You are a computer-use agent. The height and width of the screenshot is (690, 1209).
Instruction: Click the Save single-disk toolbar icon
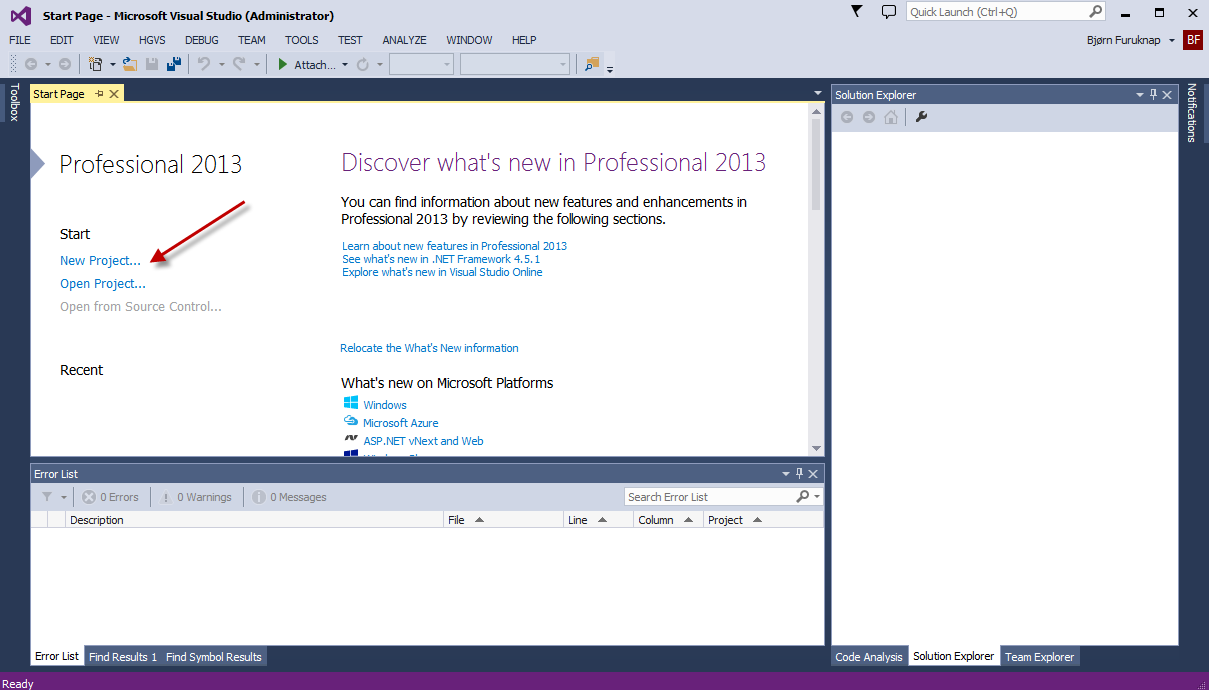(152, 64)
